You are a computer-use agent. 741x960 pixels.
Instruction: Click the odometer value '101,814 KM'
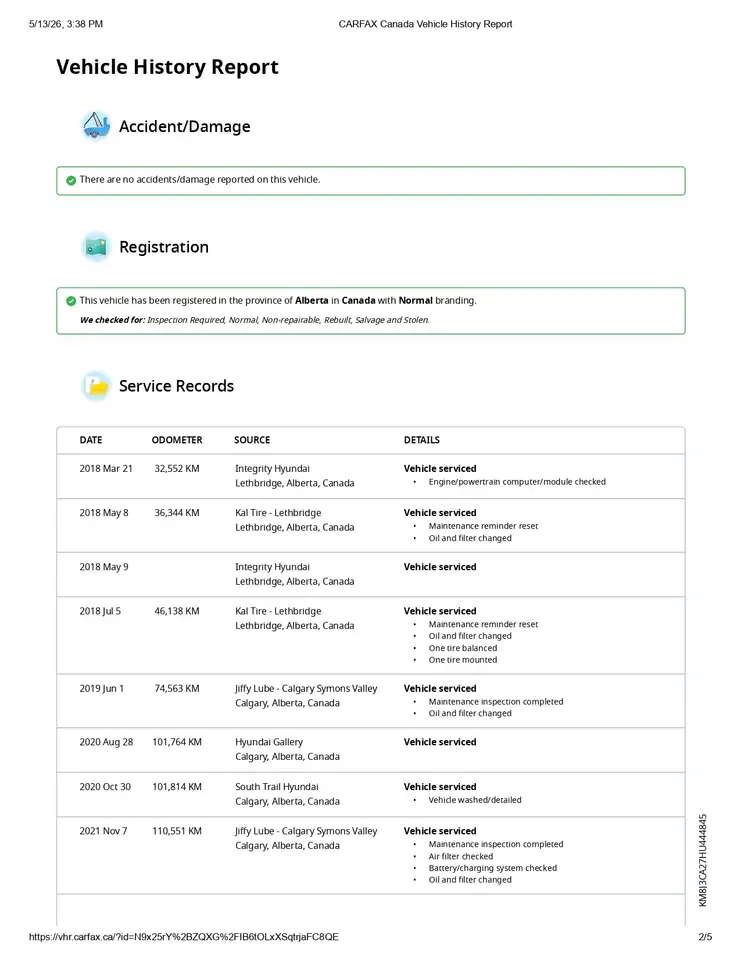(x=176, y=787)
